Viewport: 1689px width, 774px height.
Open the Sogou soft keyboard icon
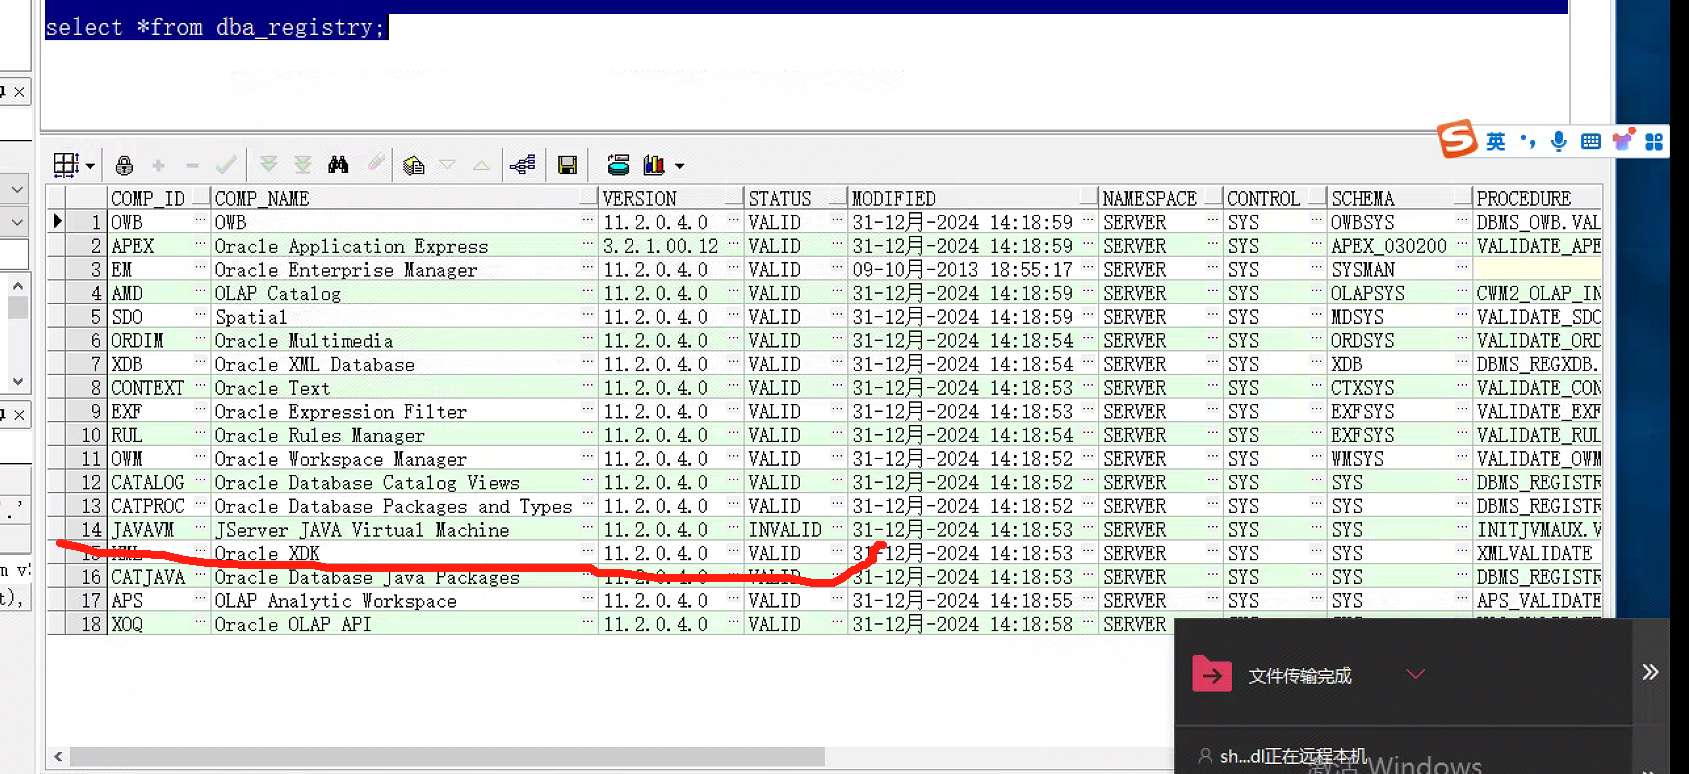1590,142
